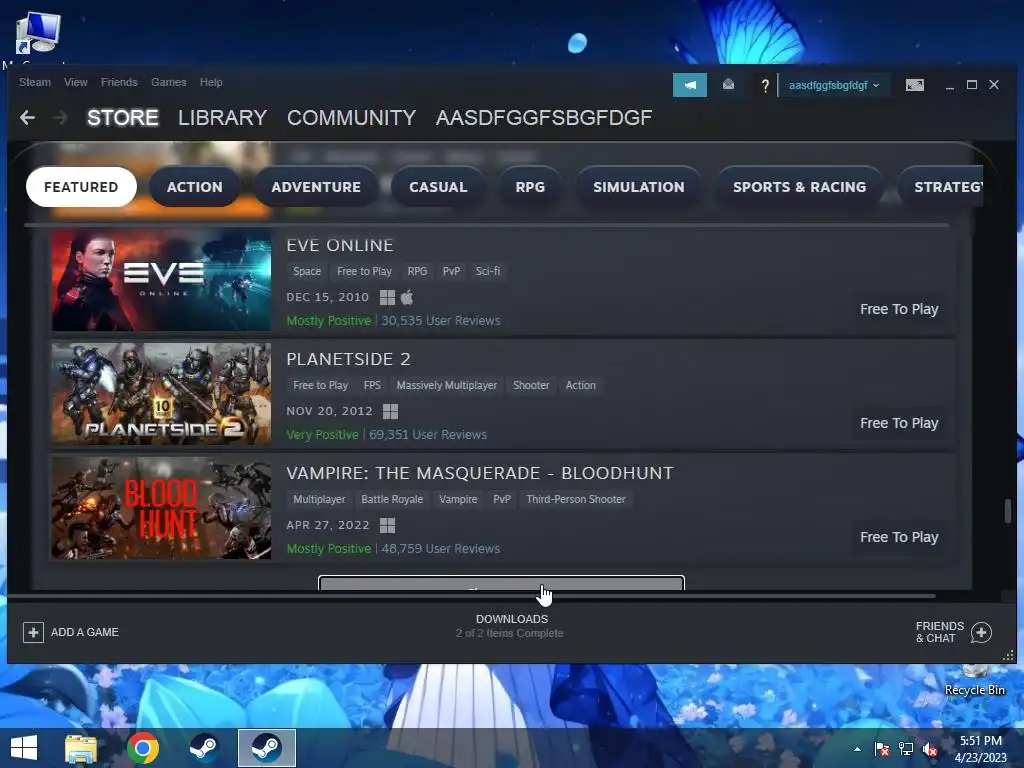The width and height of the screenshot is (1024, 768).
Task: Switch to Big Picture mode icon
Action: pyautogui.click(x=914, y=85)
